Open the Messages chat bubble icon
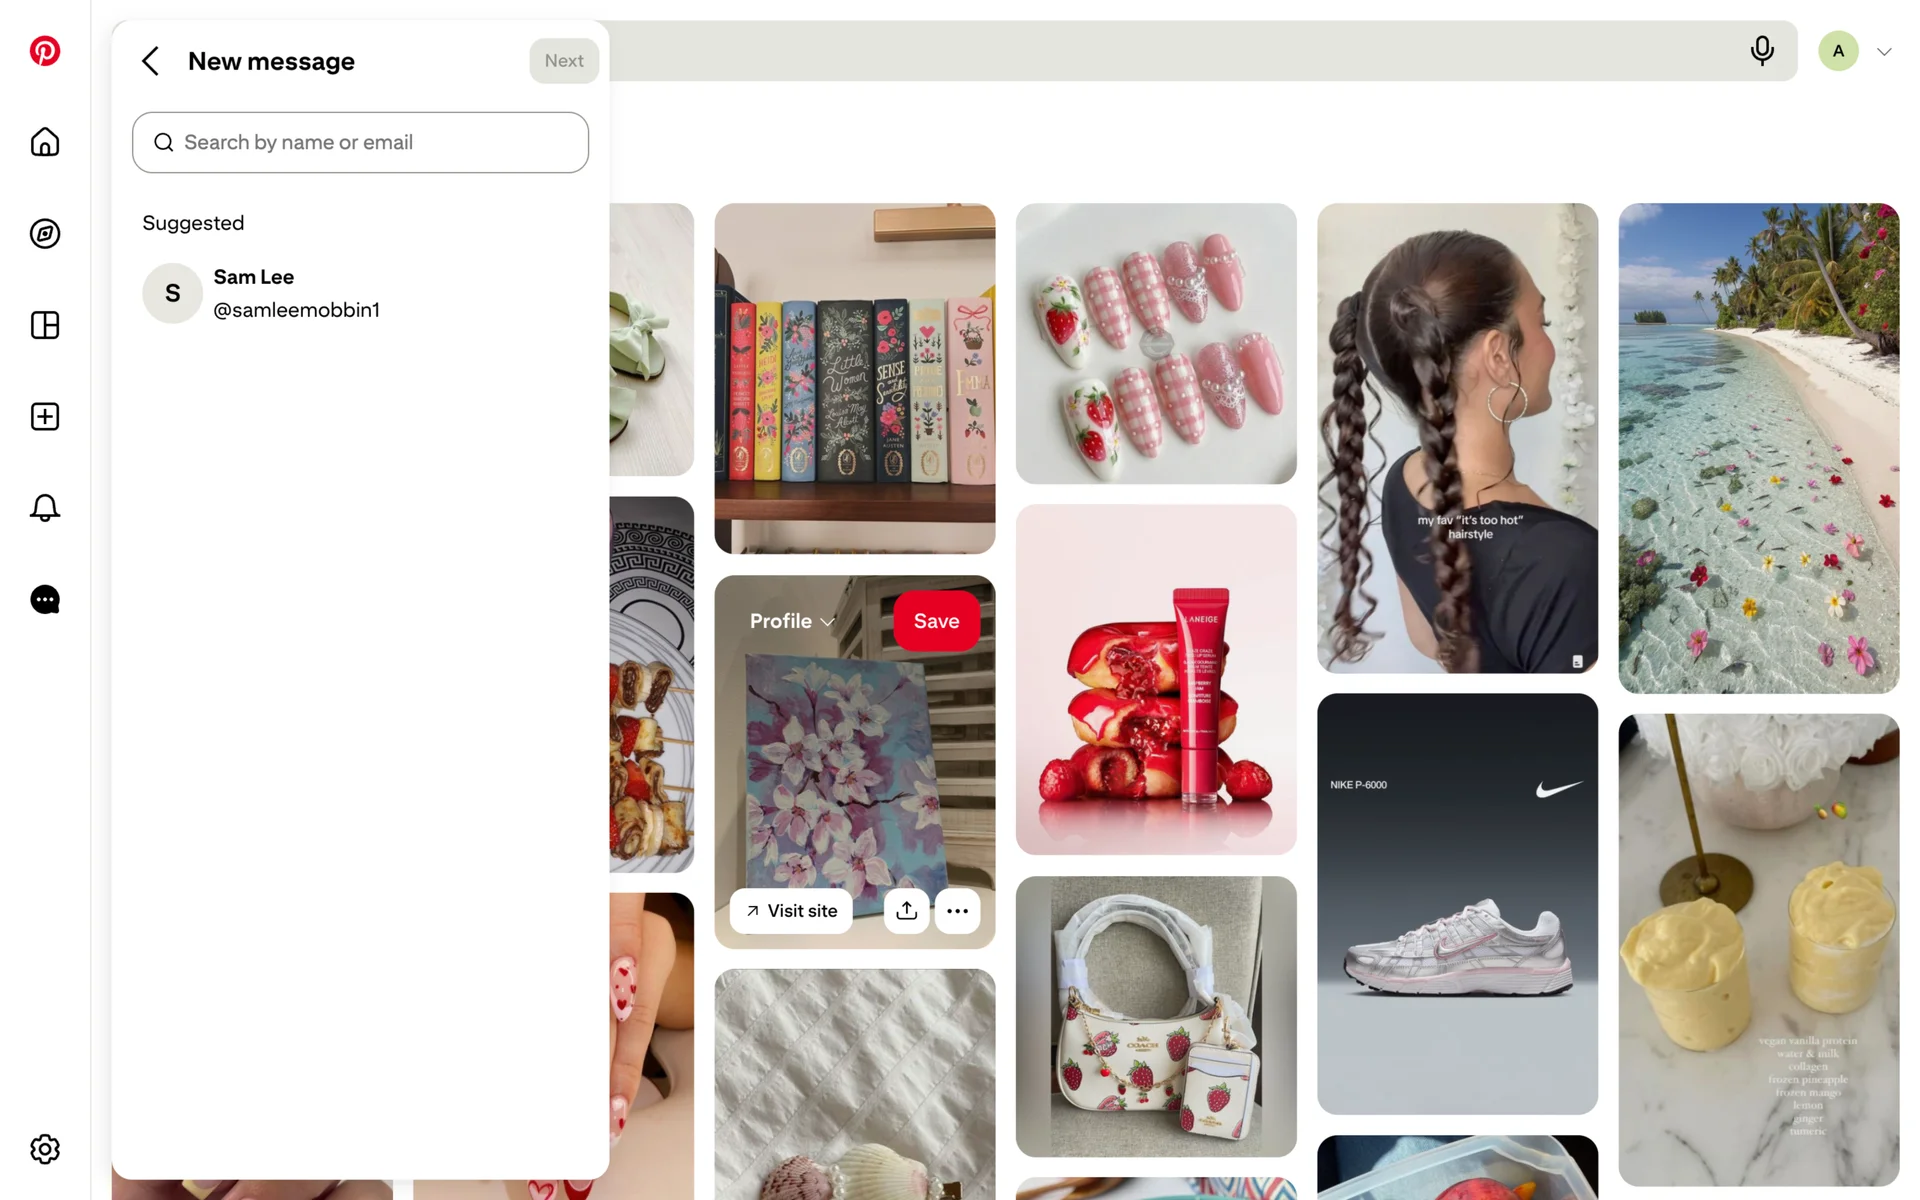The width and height of the screenshot is (1920, 1200). coord(45,599)
